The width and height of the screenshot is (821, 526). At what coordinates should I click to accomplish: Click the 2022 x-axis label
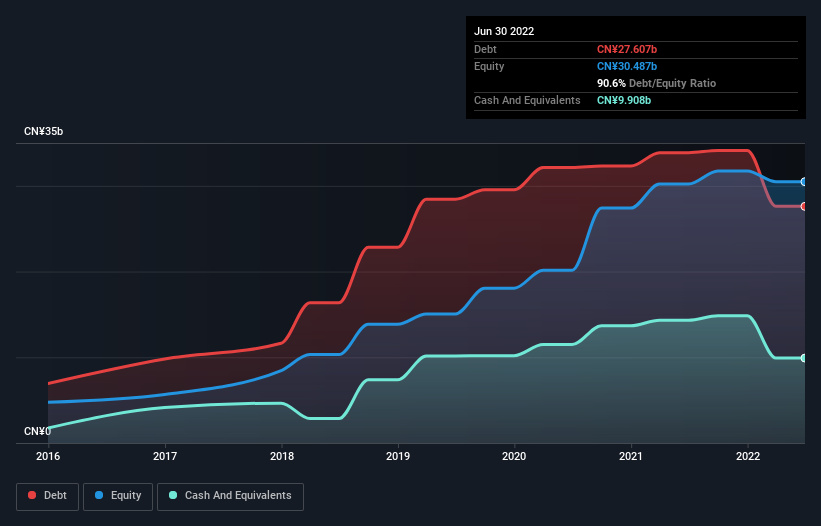(x=748, y=456)
